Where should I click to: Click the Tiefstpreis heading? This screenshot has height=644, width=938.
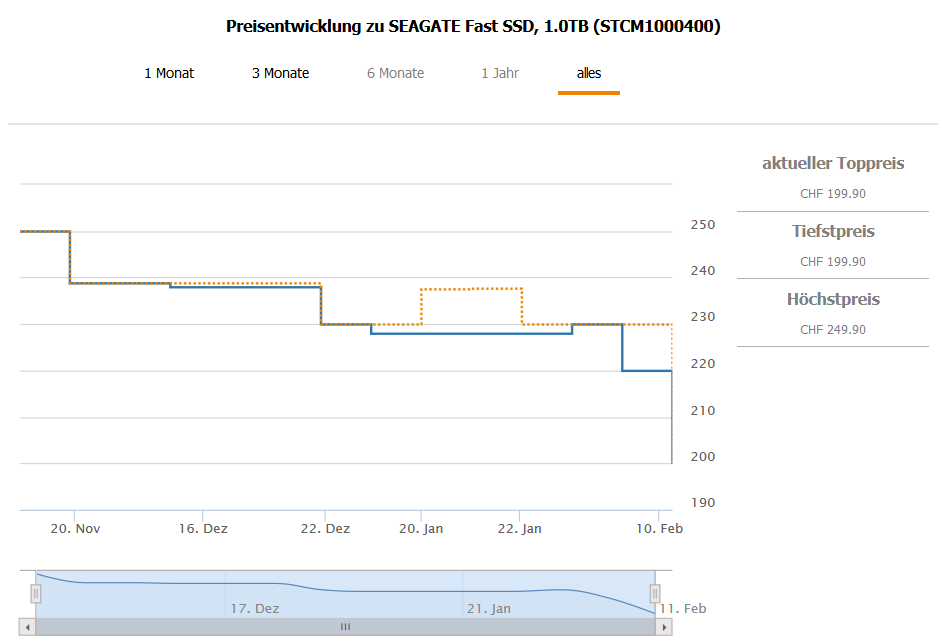pyautogui.click(x=833, y=231)
